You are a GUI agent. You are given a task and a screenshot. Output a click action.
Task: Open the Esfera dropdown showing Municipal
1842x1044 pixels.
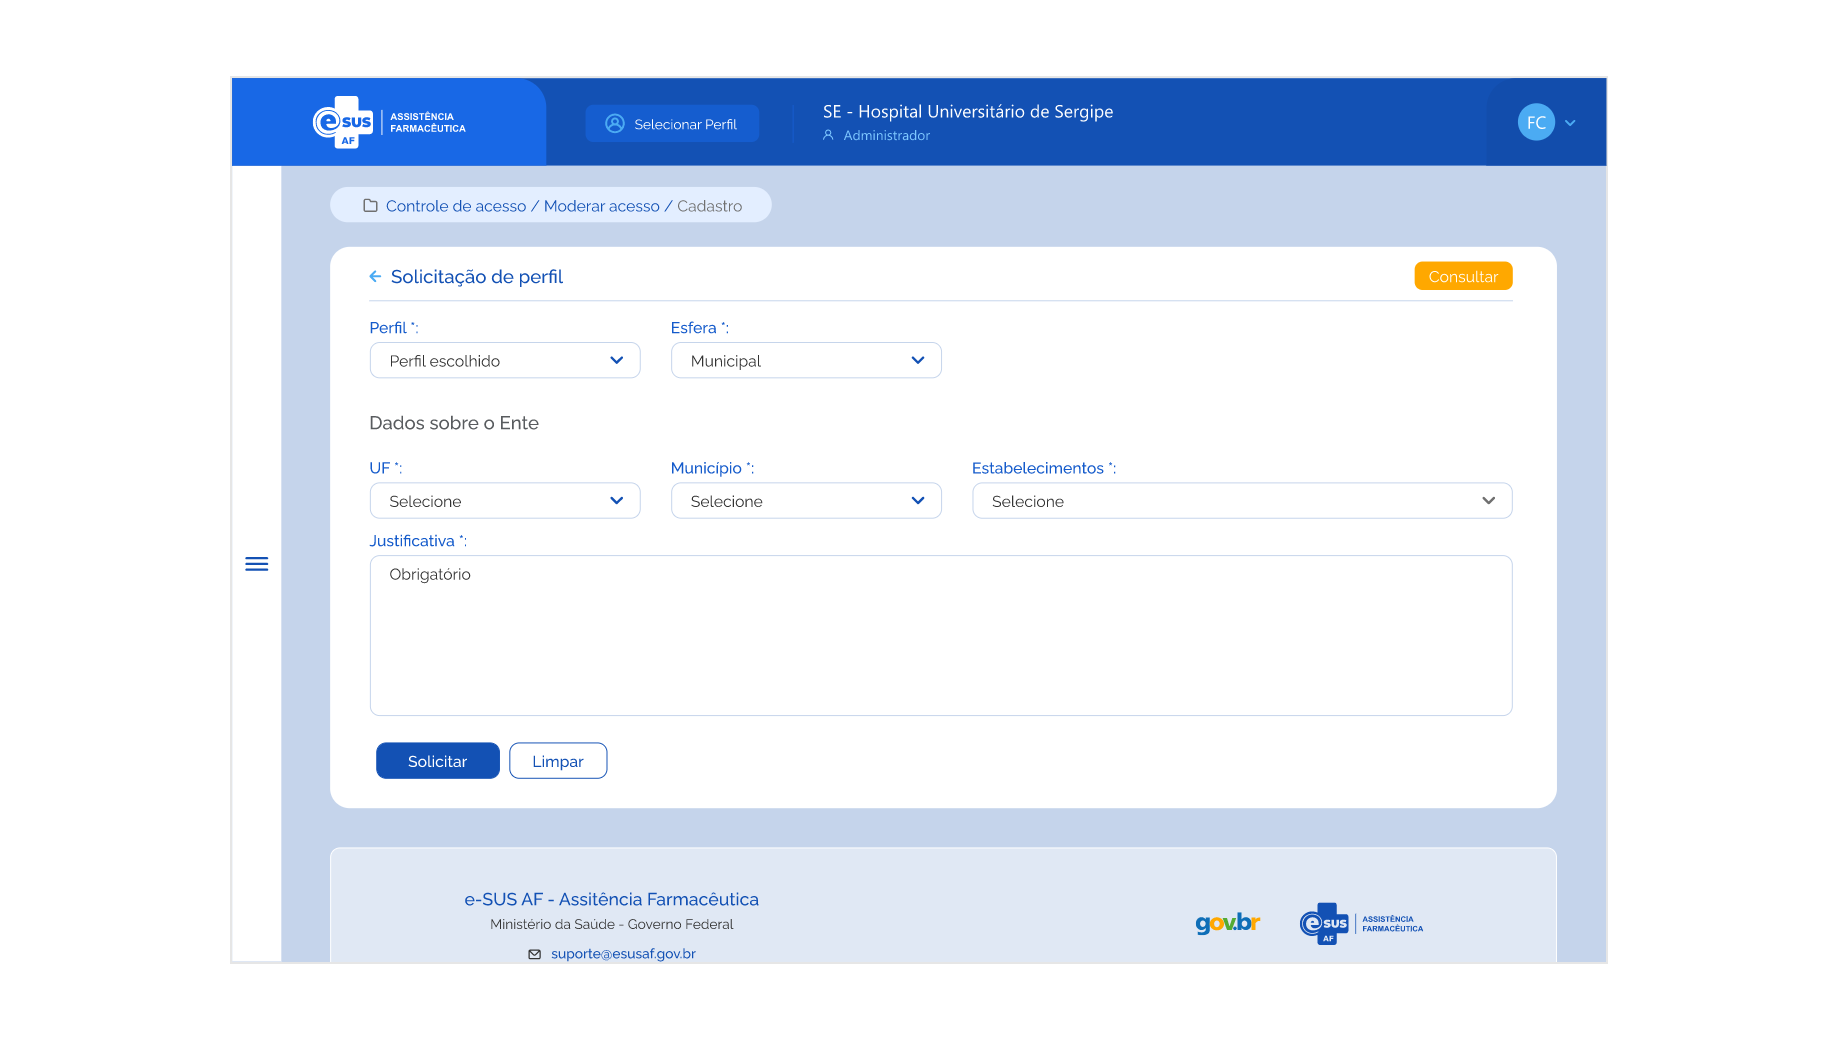click(805, 361)
